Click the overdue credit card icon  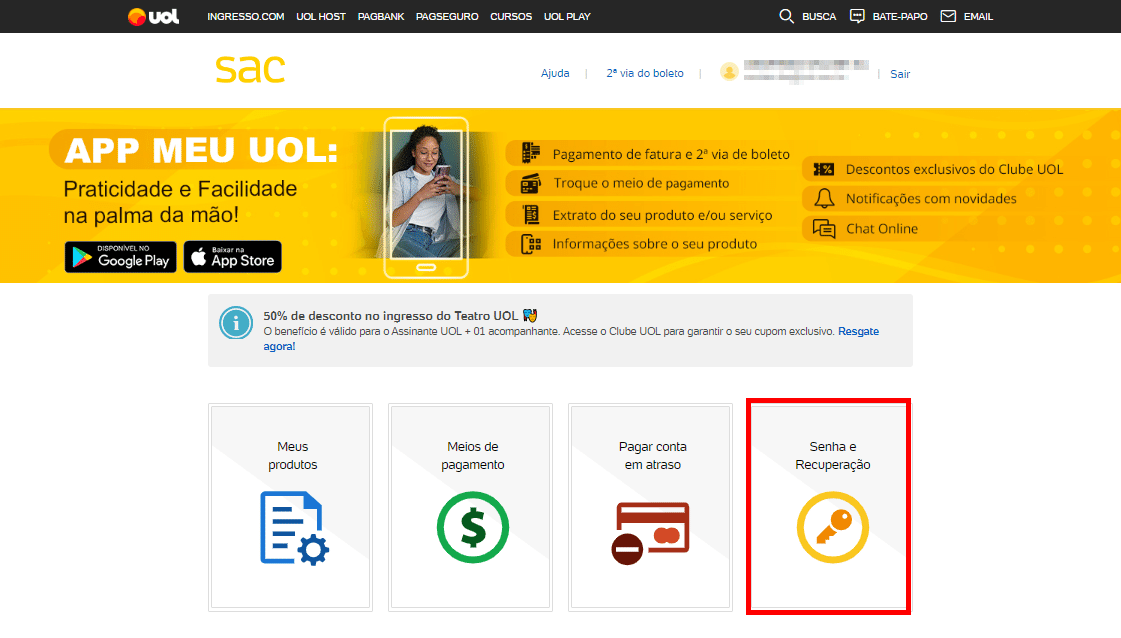click(650, 533)
